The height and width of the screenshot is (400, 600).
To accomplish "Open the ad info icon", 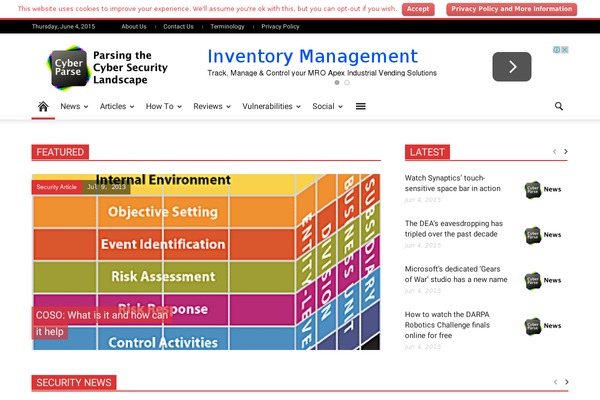I will click(557, 50).
